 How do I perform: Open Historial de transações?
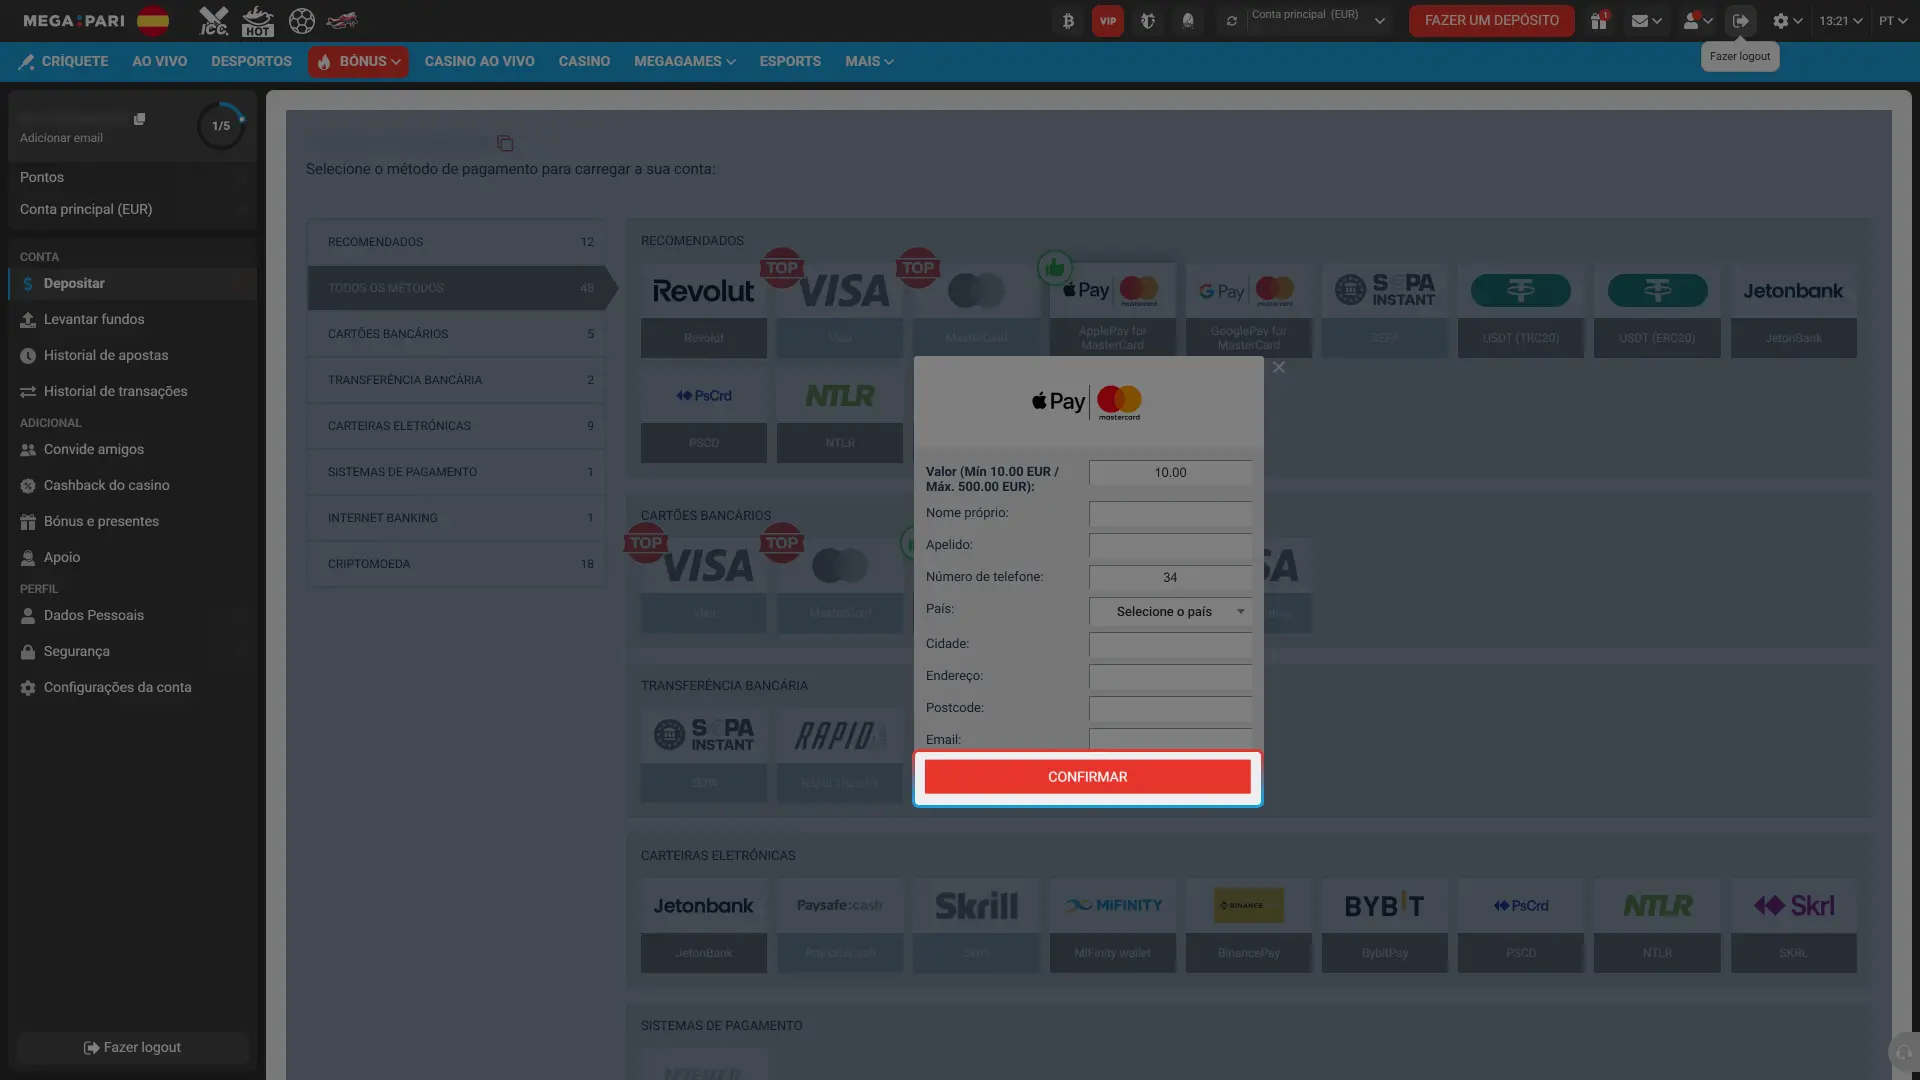(x=133, y=392)
